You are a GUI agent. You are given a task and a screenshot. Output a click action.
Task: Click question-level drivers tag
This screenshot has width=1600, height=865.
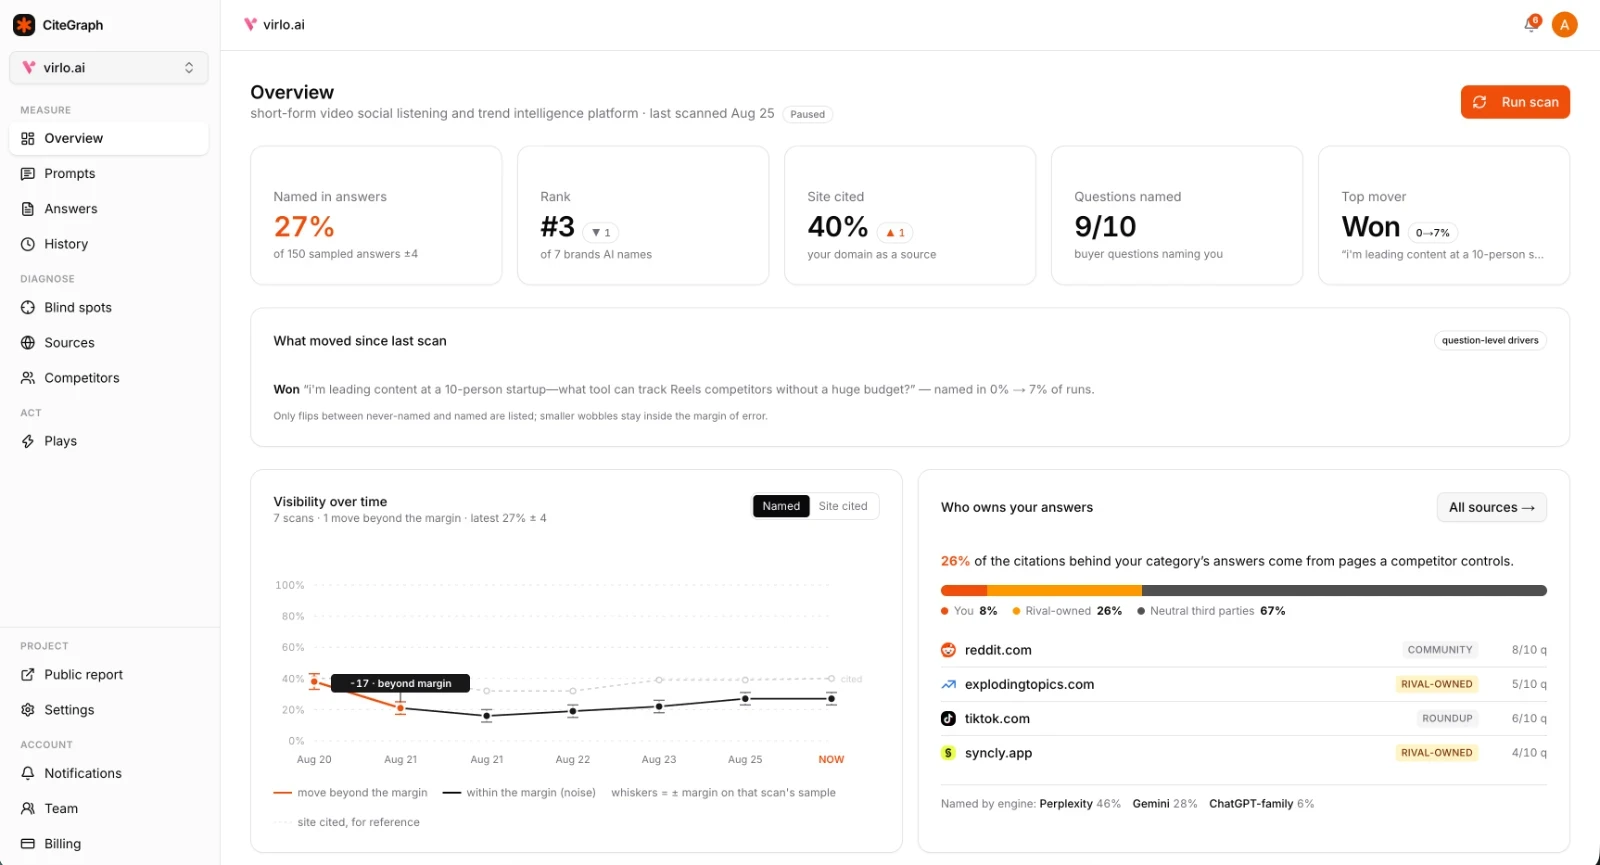[1490, 340]
